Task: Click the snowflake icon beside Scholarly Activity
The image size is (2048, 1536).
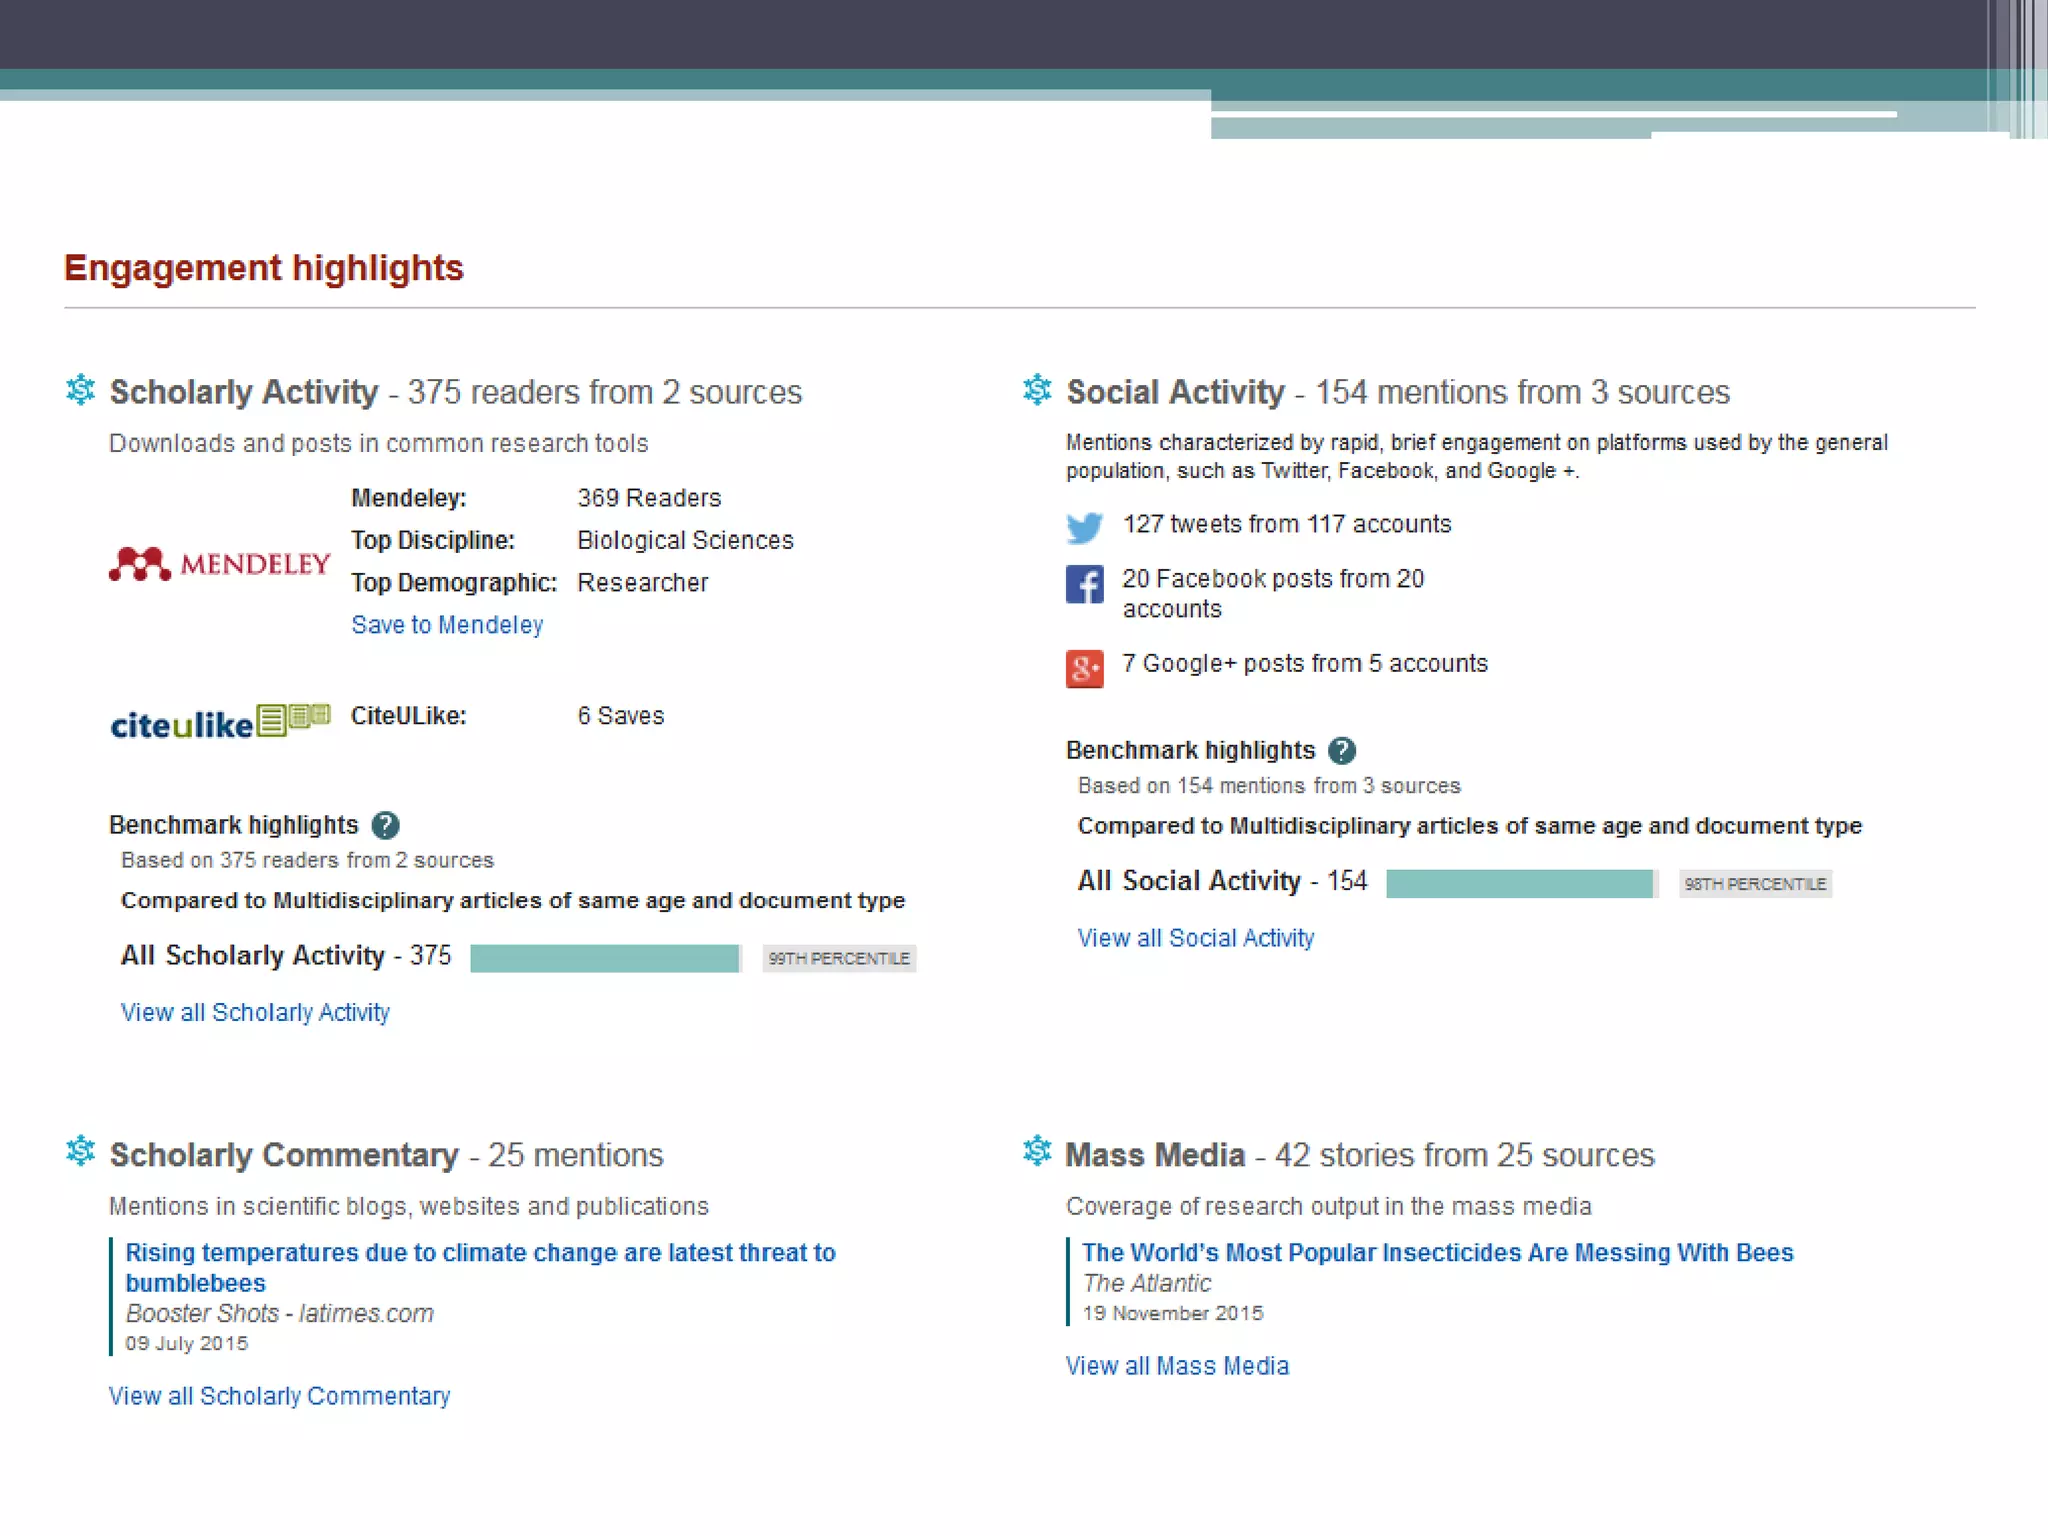Action: [x=80, y=390]
